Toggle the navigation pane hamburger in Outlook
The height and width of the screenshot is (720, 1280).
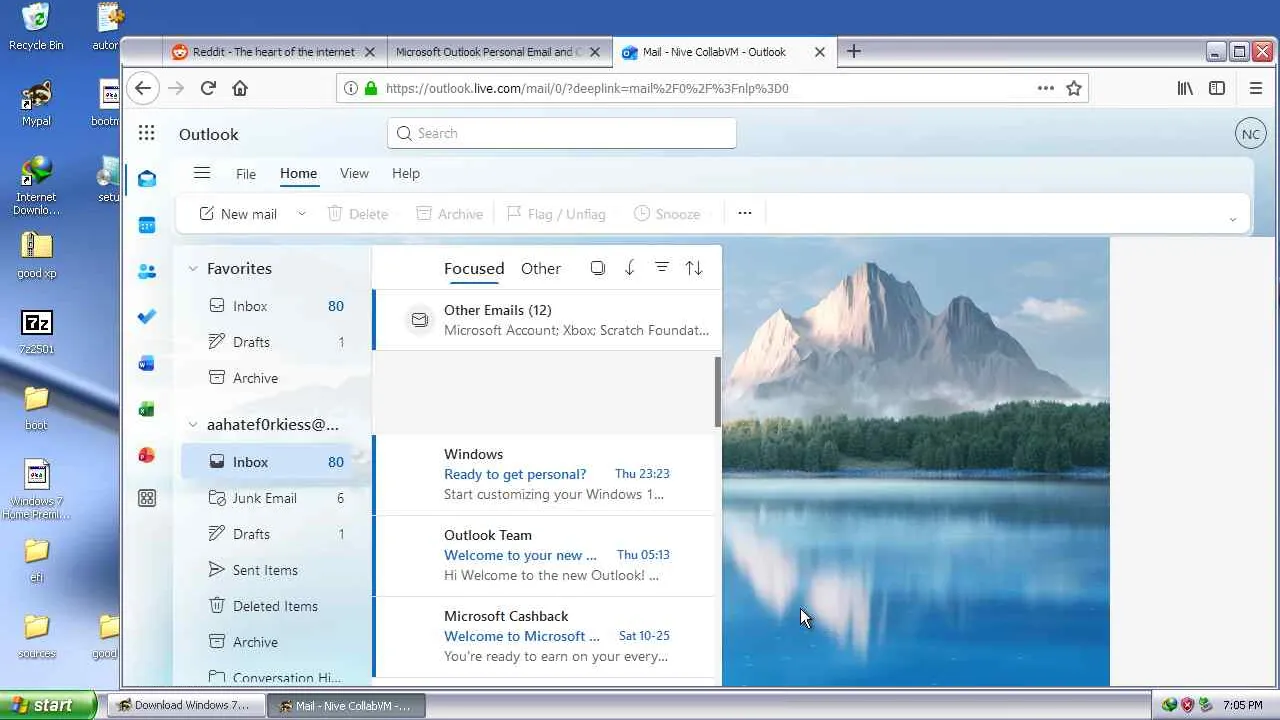202,173
